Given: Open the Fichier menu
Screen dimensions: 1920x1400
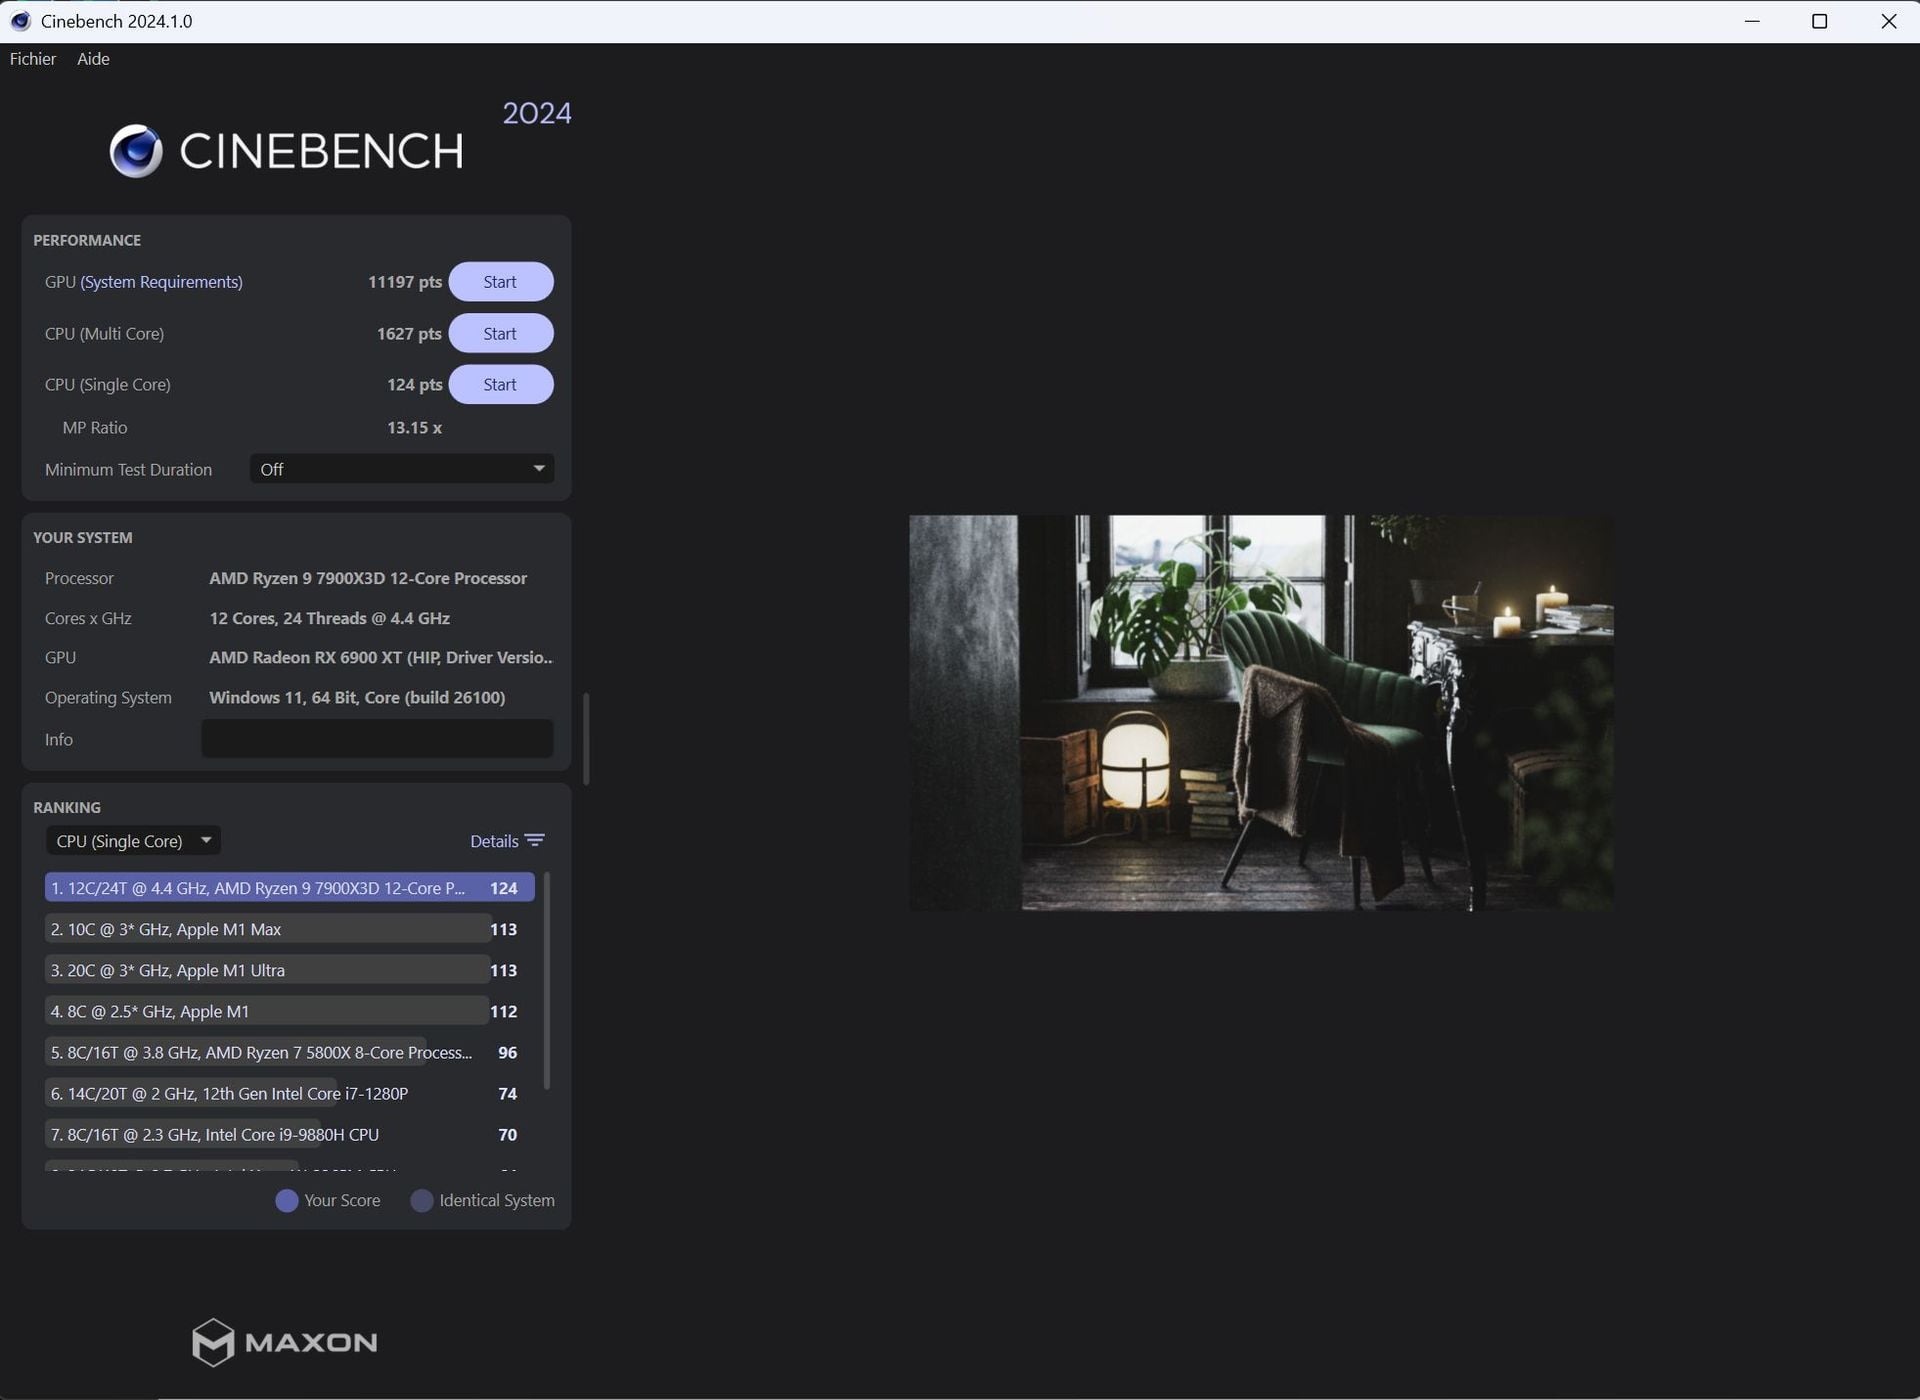Looking at the screenshot, I should click(33, 59).
